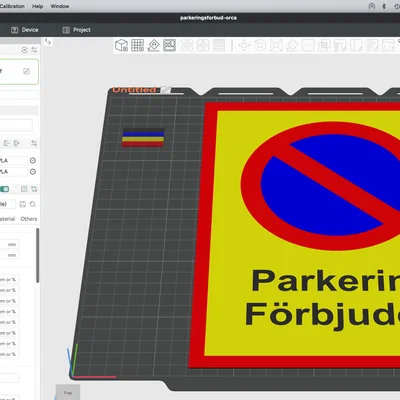
Task: Click the search settings magnifier icon
Action: [x=33, y=204]
